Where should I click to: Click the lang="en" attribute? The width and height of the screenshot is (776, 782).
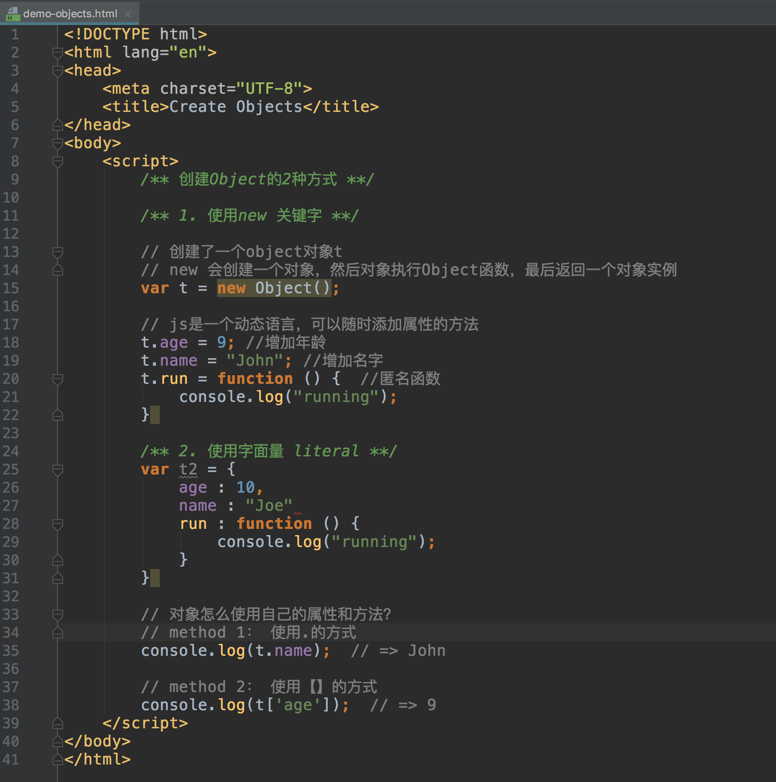(165, 52)
